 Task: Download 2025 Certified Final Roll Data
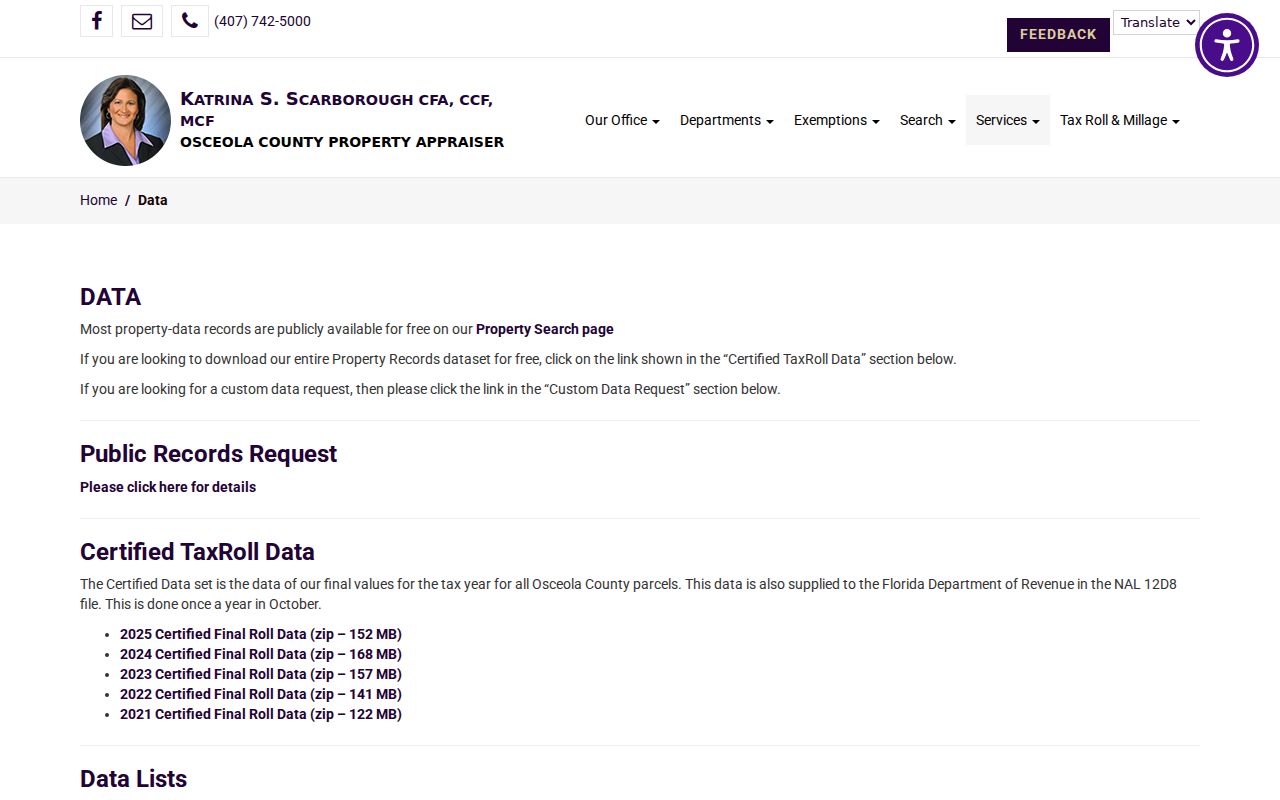261,634
